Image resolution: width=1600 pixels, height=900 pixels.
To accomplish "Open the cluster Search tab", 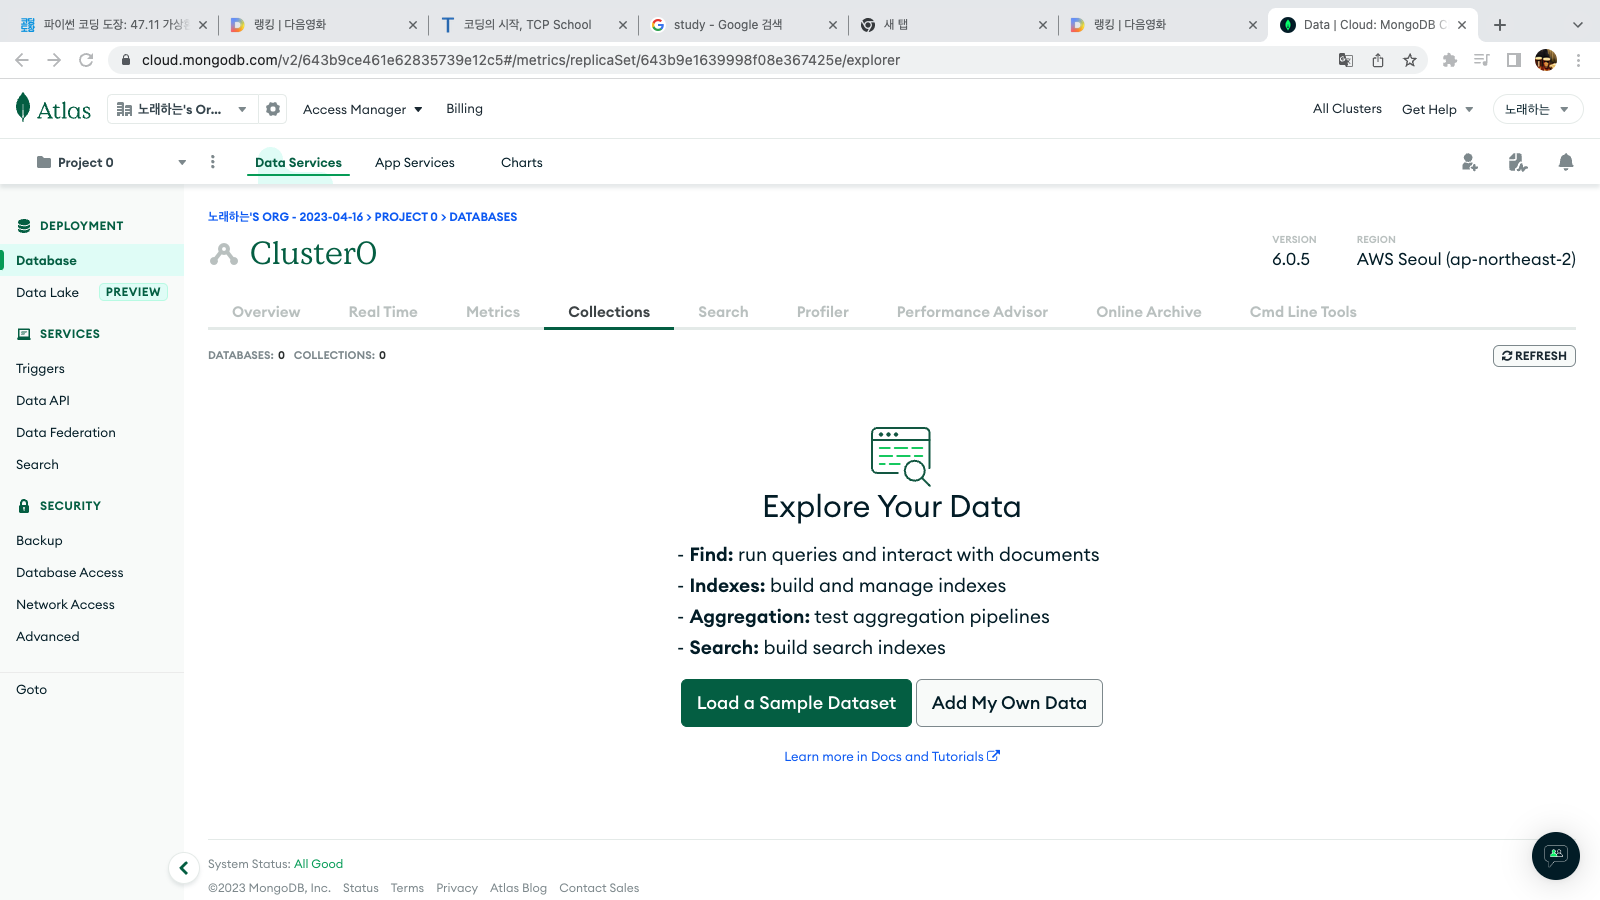I will point(723,312).
